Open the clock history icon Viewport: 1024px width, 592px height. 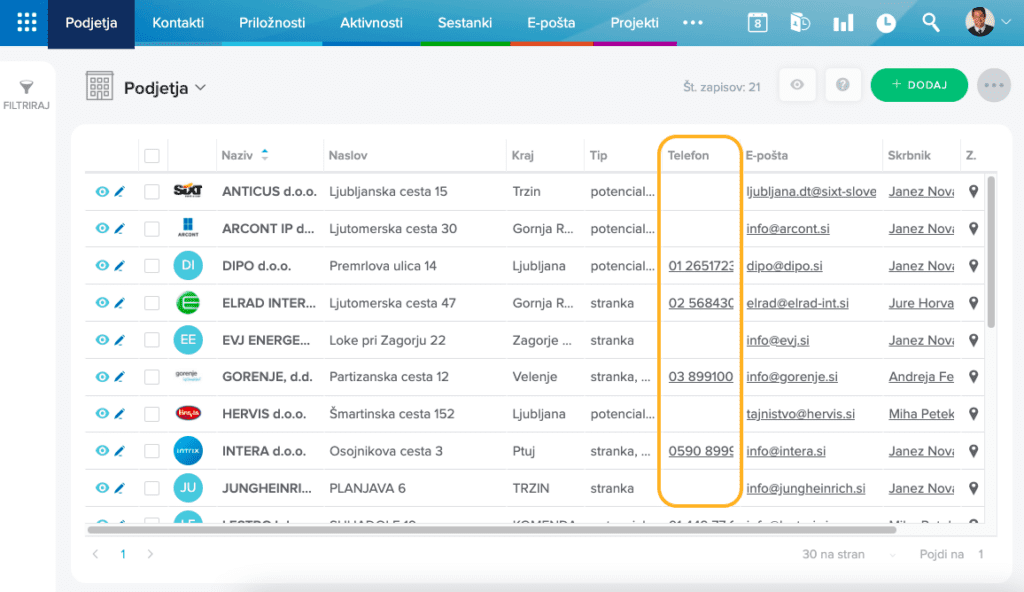coord(886,23)
